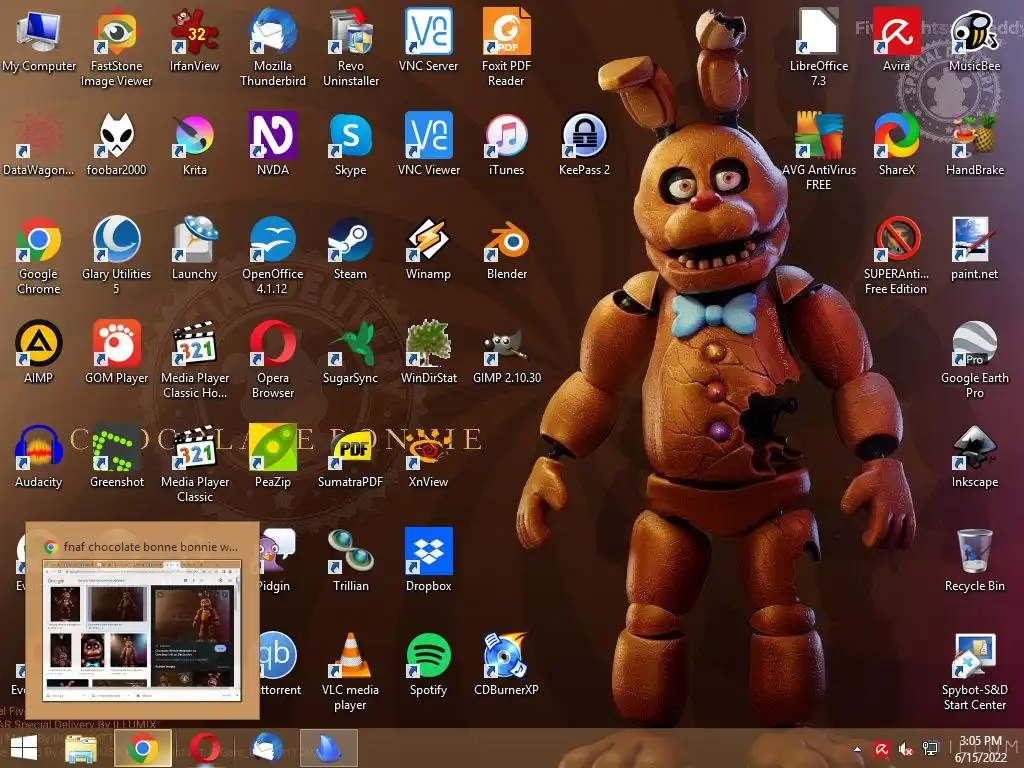Open Spybot-S&D Start Center icon
Screen dimensions: 1024x768
point(974,673)
